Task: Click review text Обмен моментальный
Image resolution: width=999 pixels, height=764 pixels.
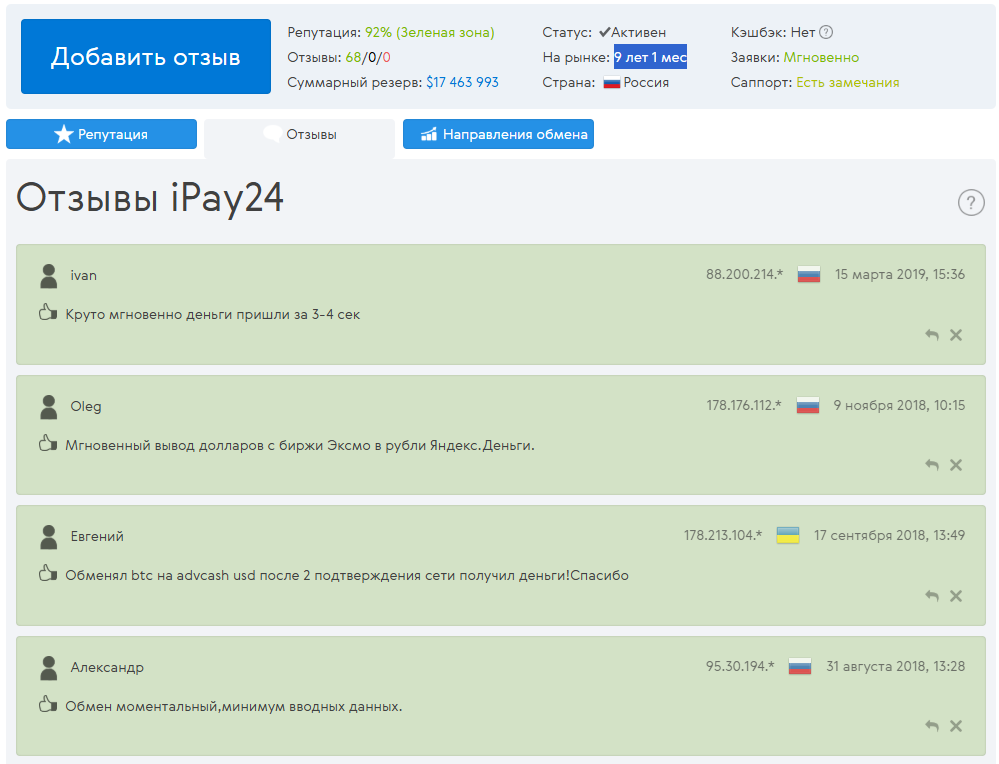Action: point(234,706)
